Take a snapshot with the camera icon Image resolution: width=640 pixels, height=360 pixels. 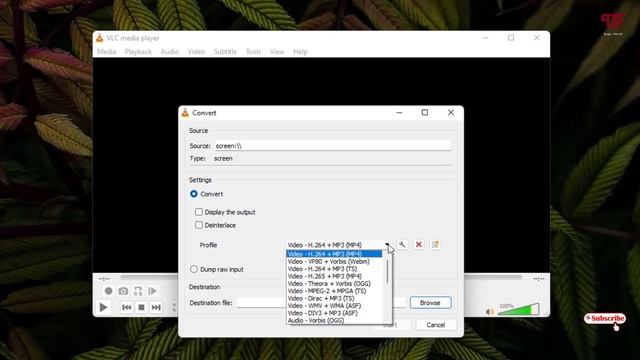[123, 291]
